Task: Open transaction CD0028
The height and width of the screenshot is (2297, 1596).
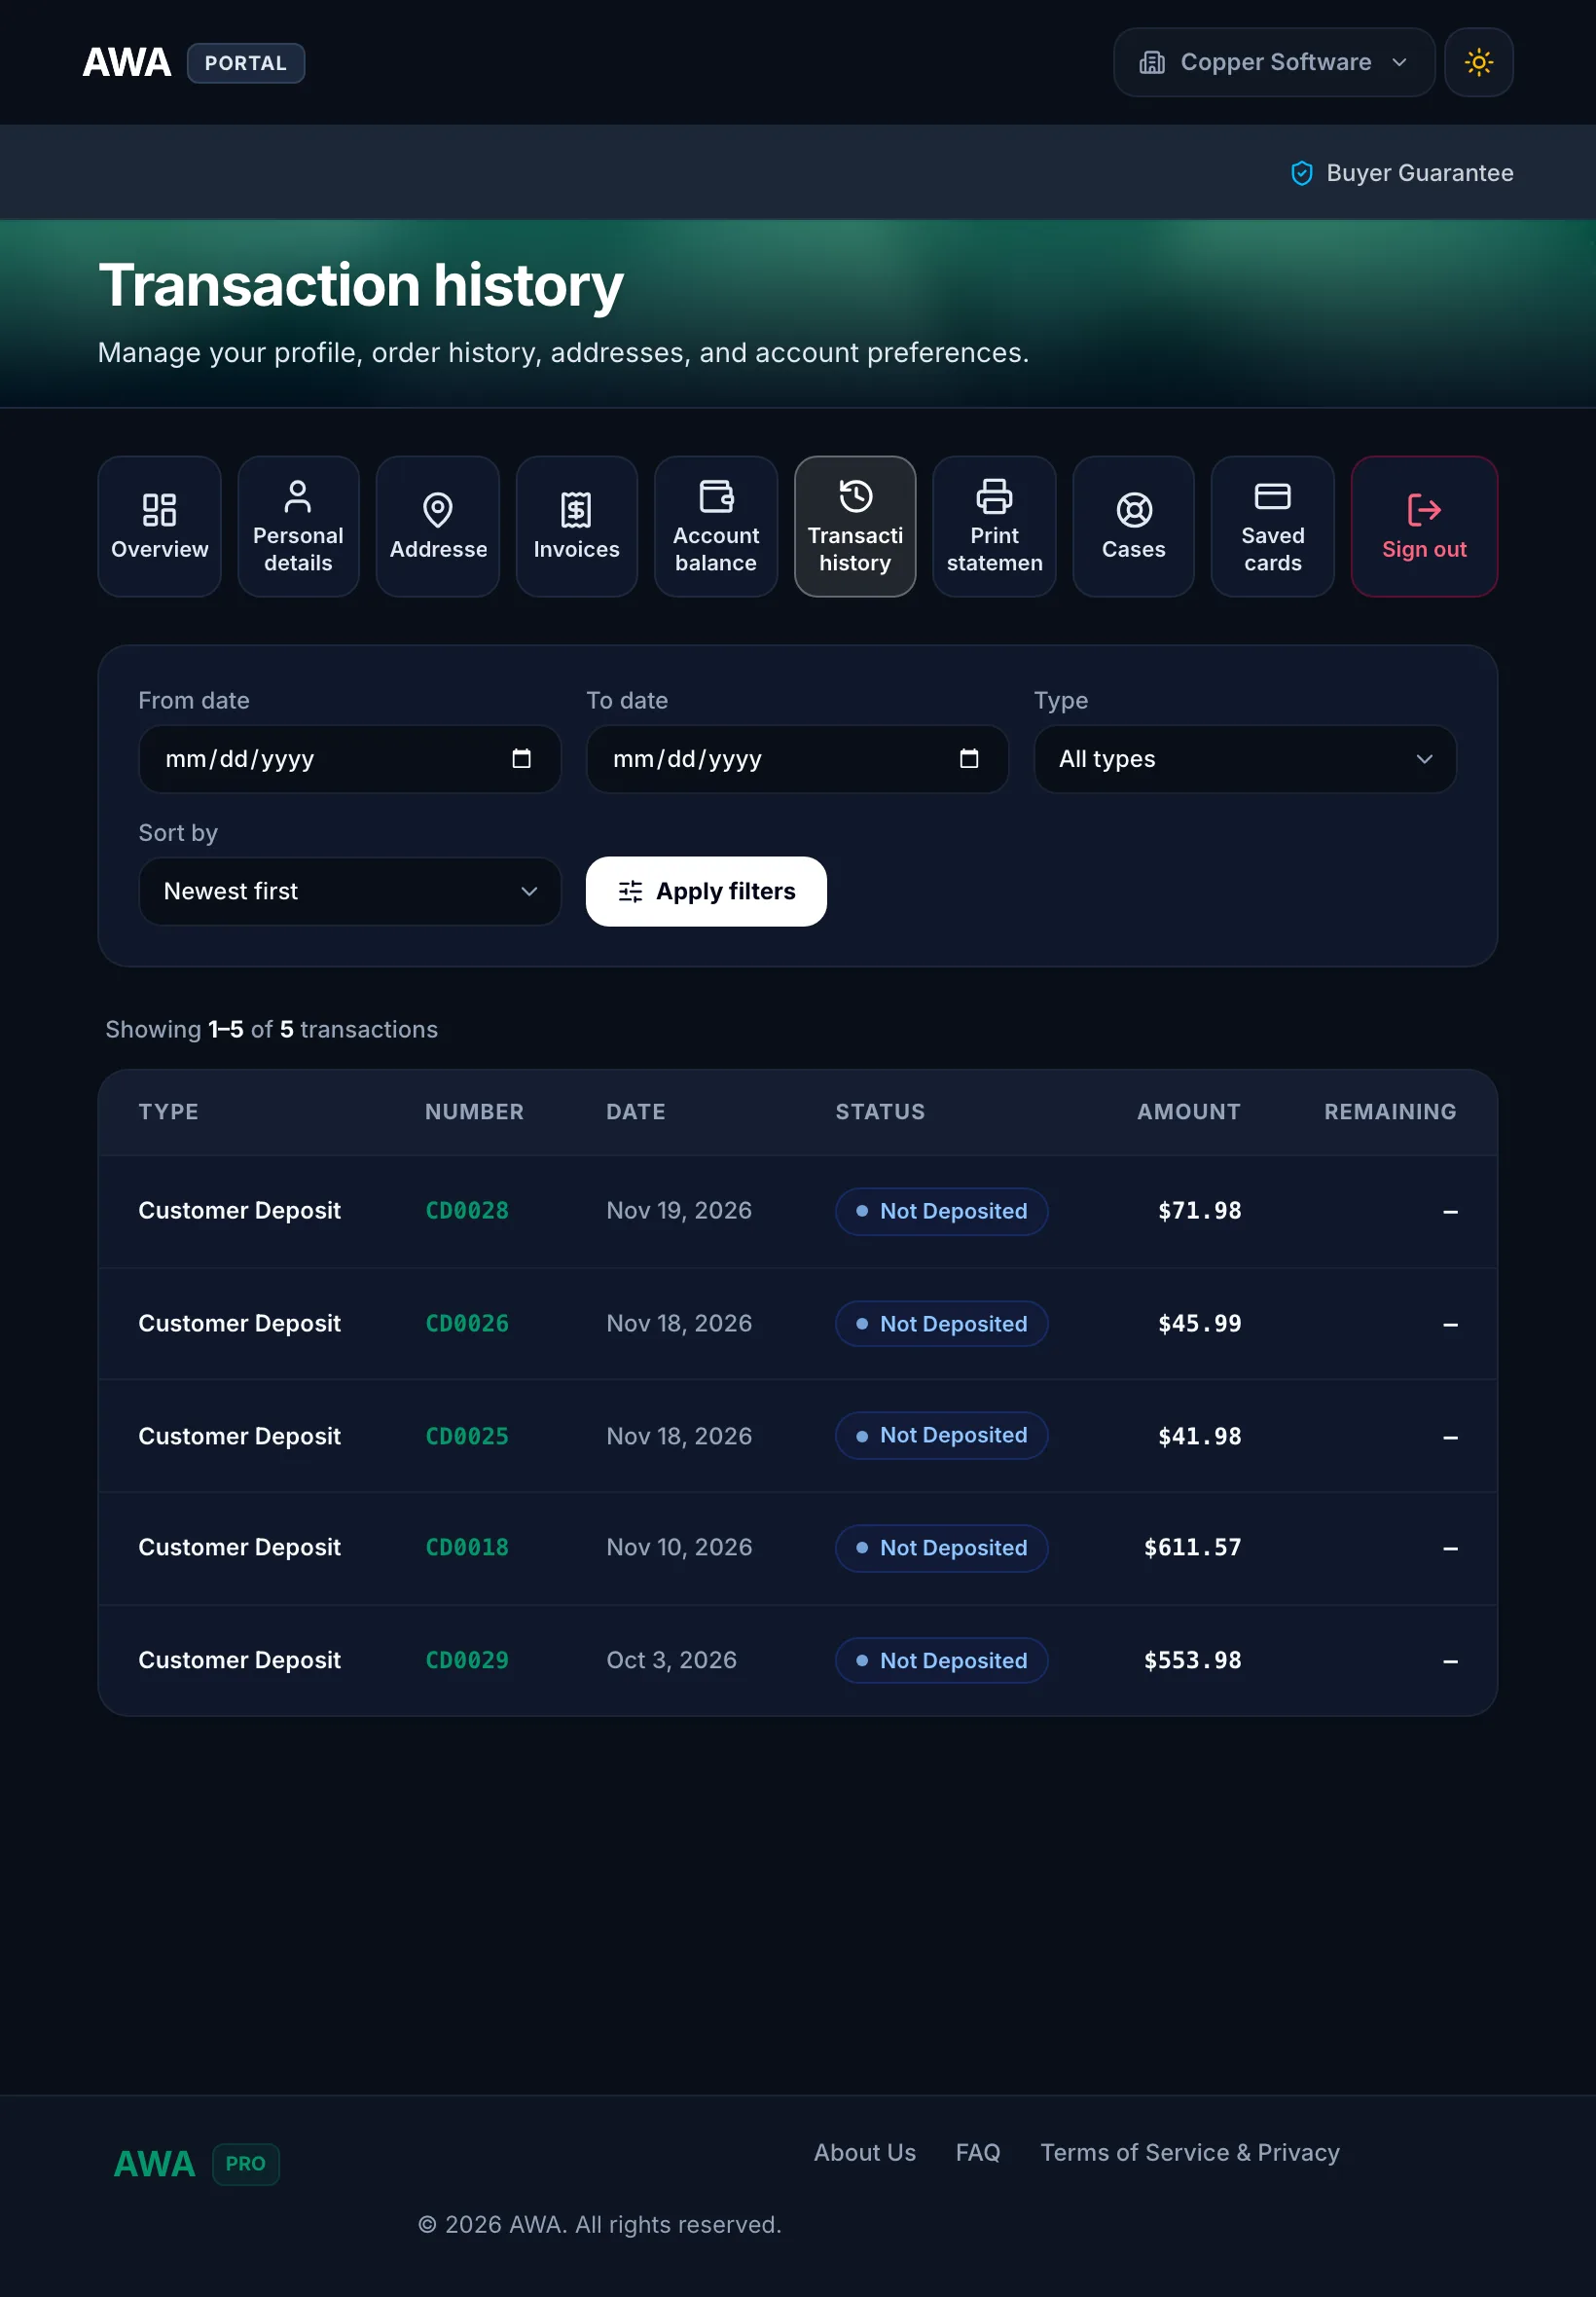Action: pyautogui.click(x=467, y=1210)
